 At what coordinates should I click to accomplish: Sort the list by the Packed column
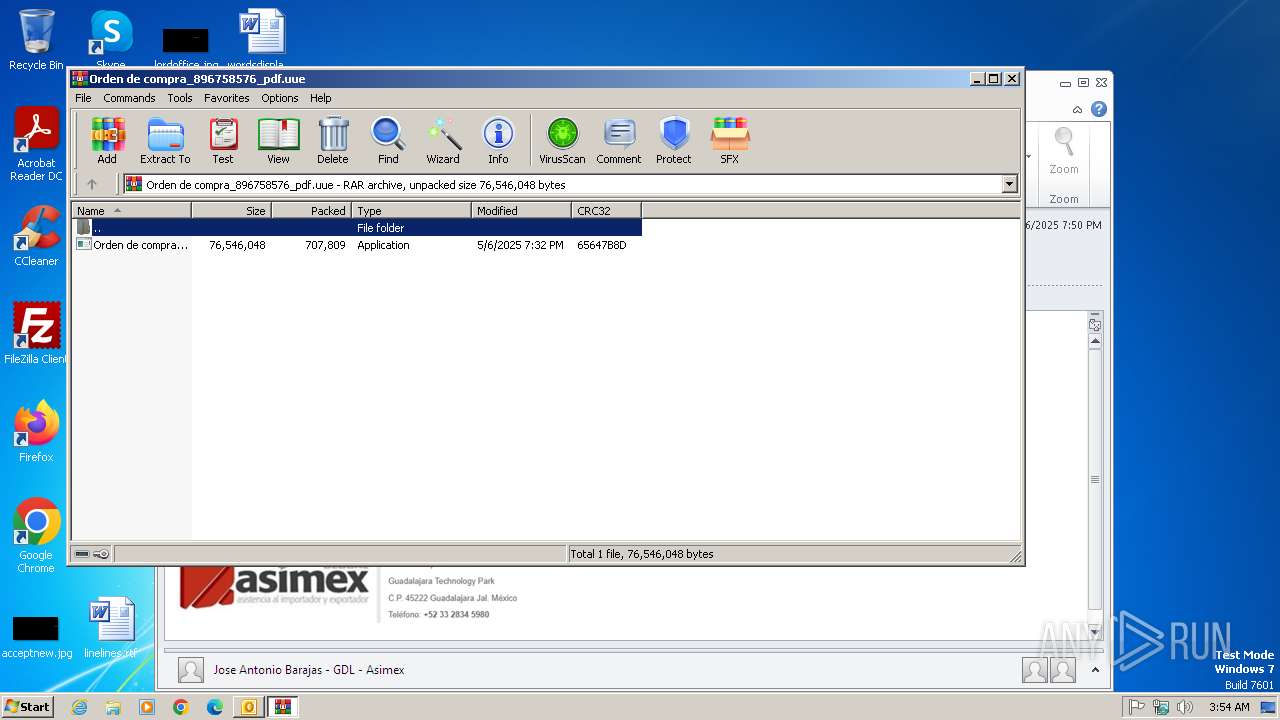311,210
